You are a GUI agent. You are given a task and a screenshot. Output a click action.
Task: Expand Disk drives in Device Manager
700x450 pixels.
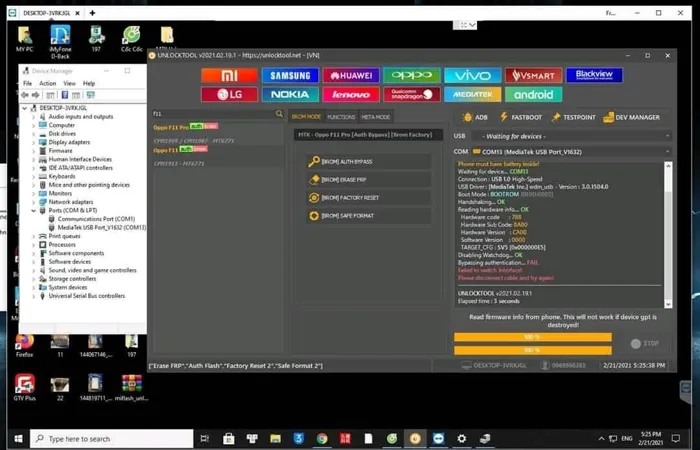[x=33, y=133]
